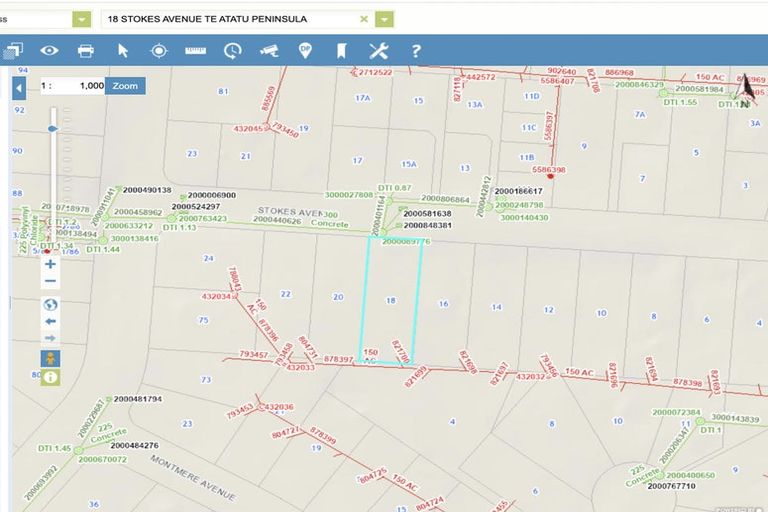Collapse the scale panel left arrow
Image resolution: width=768 pixels, height=512 pixels.
point(18,88)
